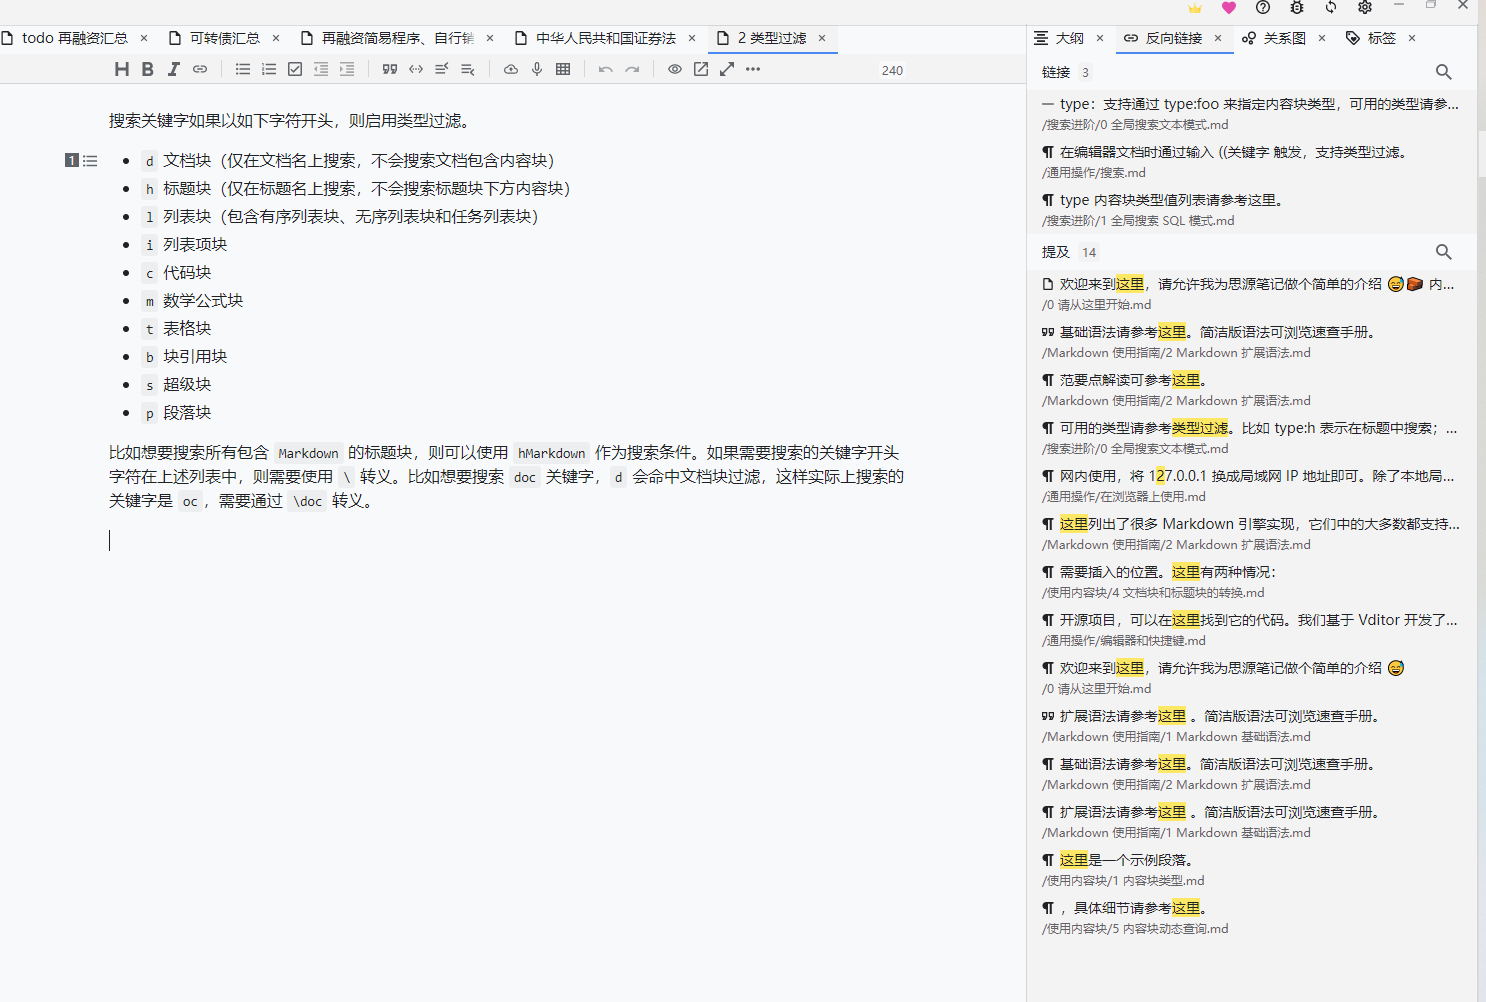The width and height of the screenshot is (1486, 1002).
Task: Insert inline code using the toolbar icon
Action: click(416, 69)
